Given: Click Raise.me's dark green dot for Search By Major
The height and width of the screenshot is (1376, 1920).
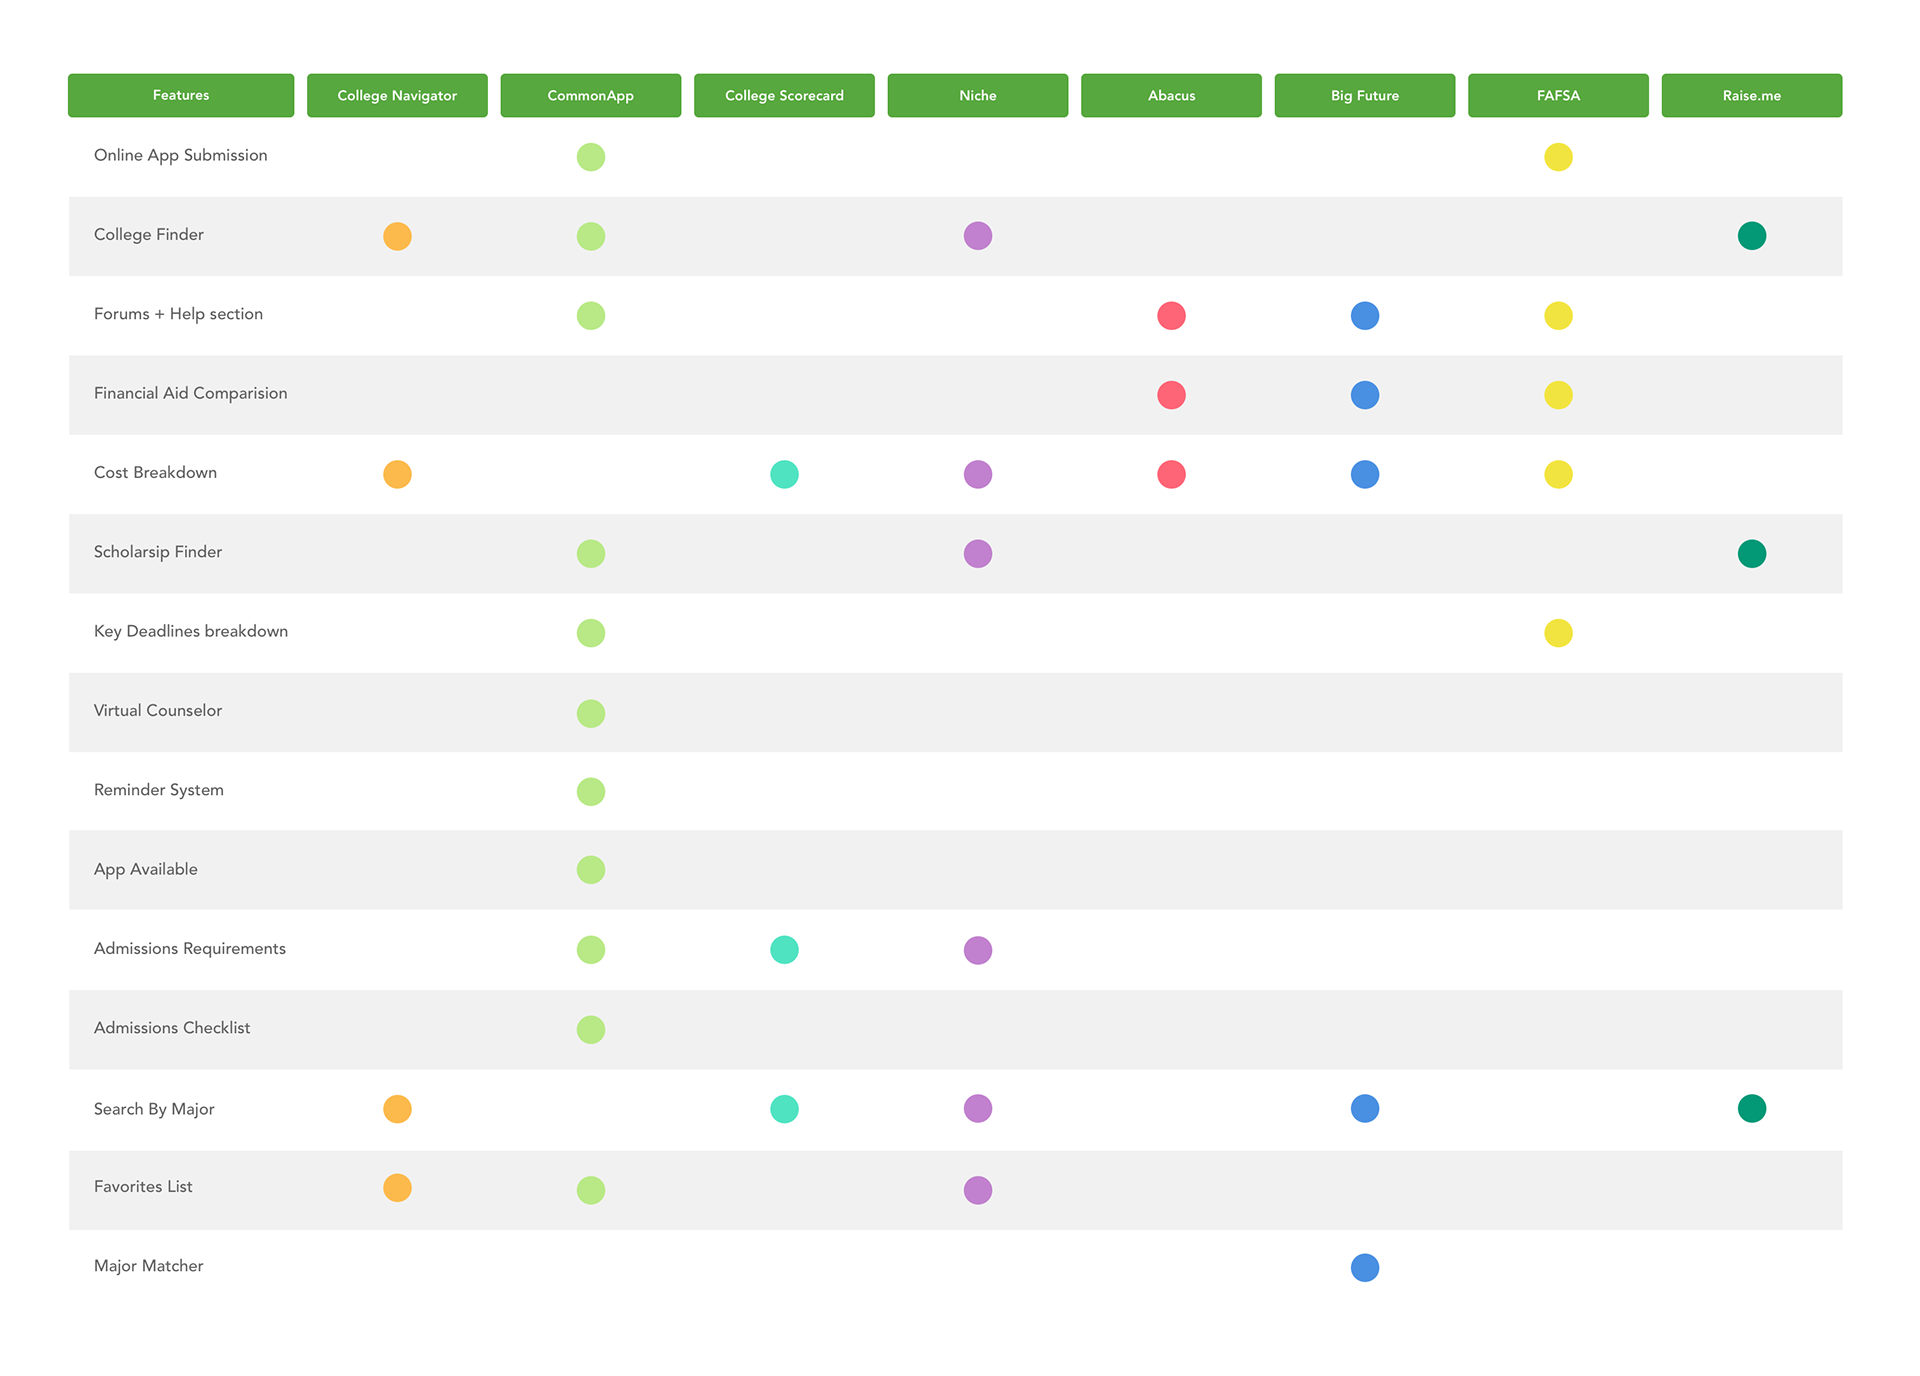Looking at the screenshot, I should pos(1752,1109).
